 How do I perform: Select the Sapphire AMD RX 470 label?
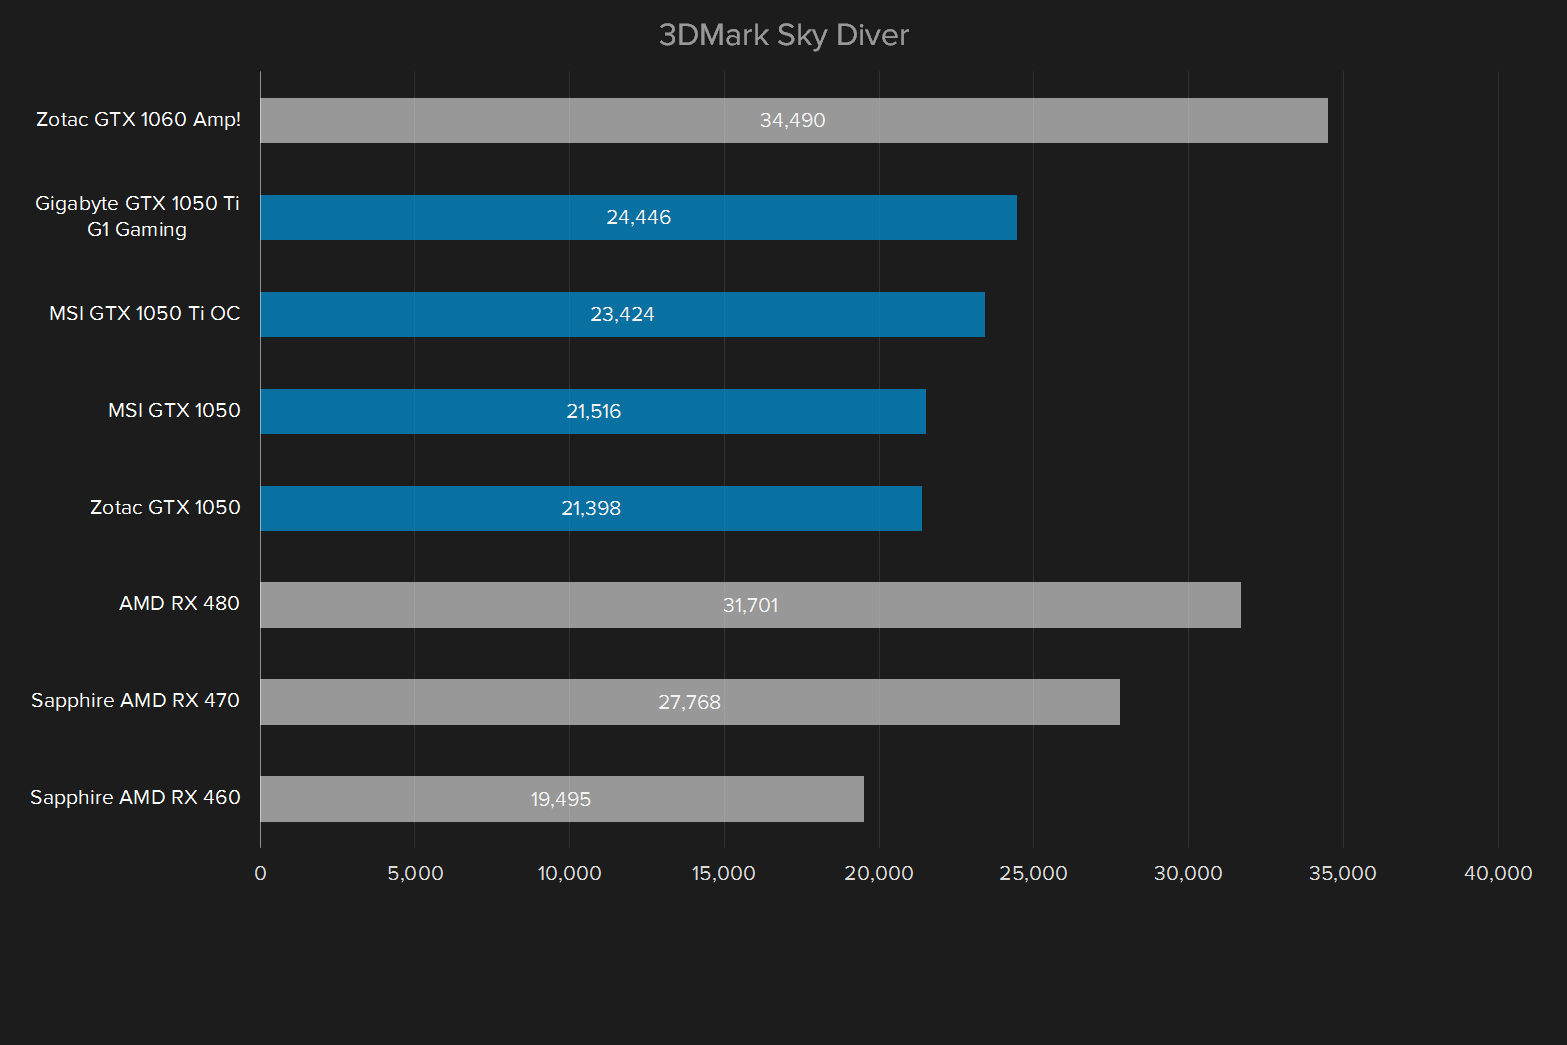click(135, 700)
